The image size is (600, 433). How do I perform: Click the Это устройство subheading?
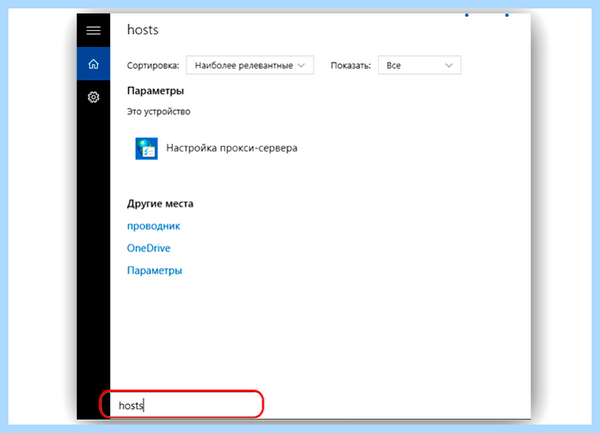point(158,112)
